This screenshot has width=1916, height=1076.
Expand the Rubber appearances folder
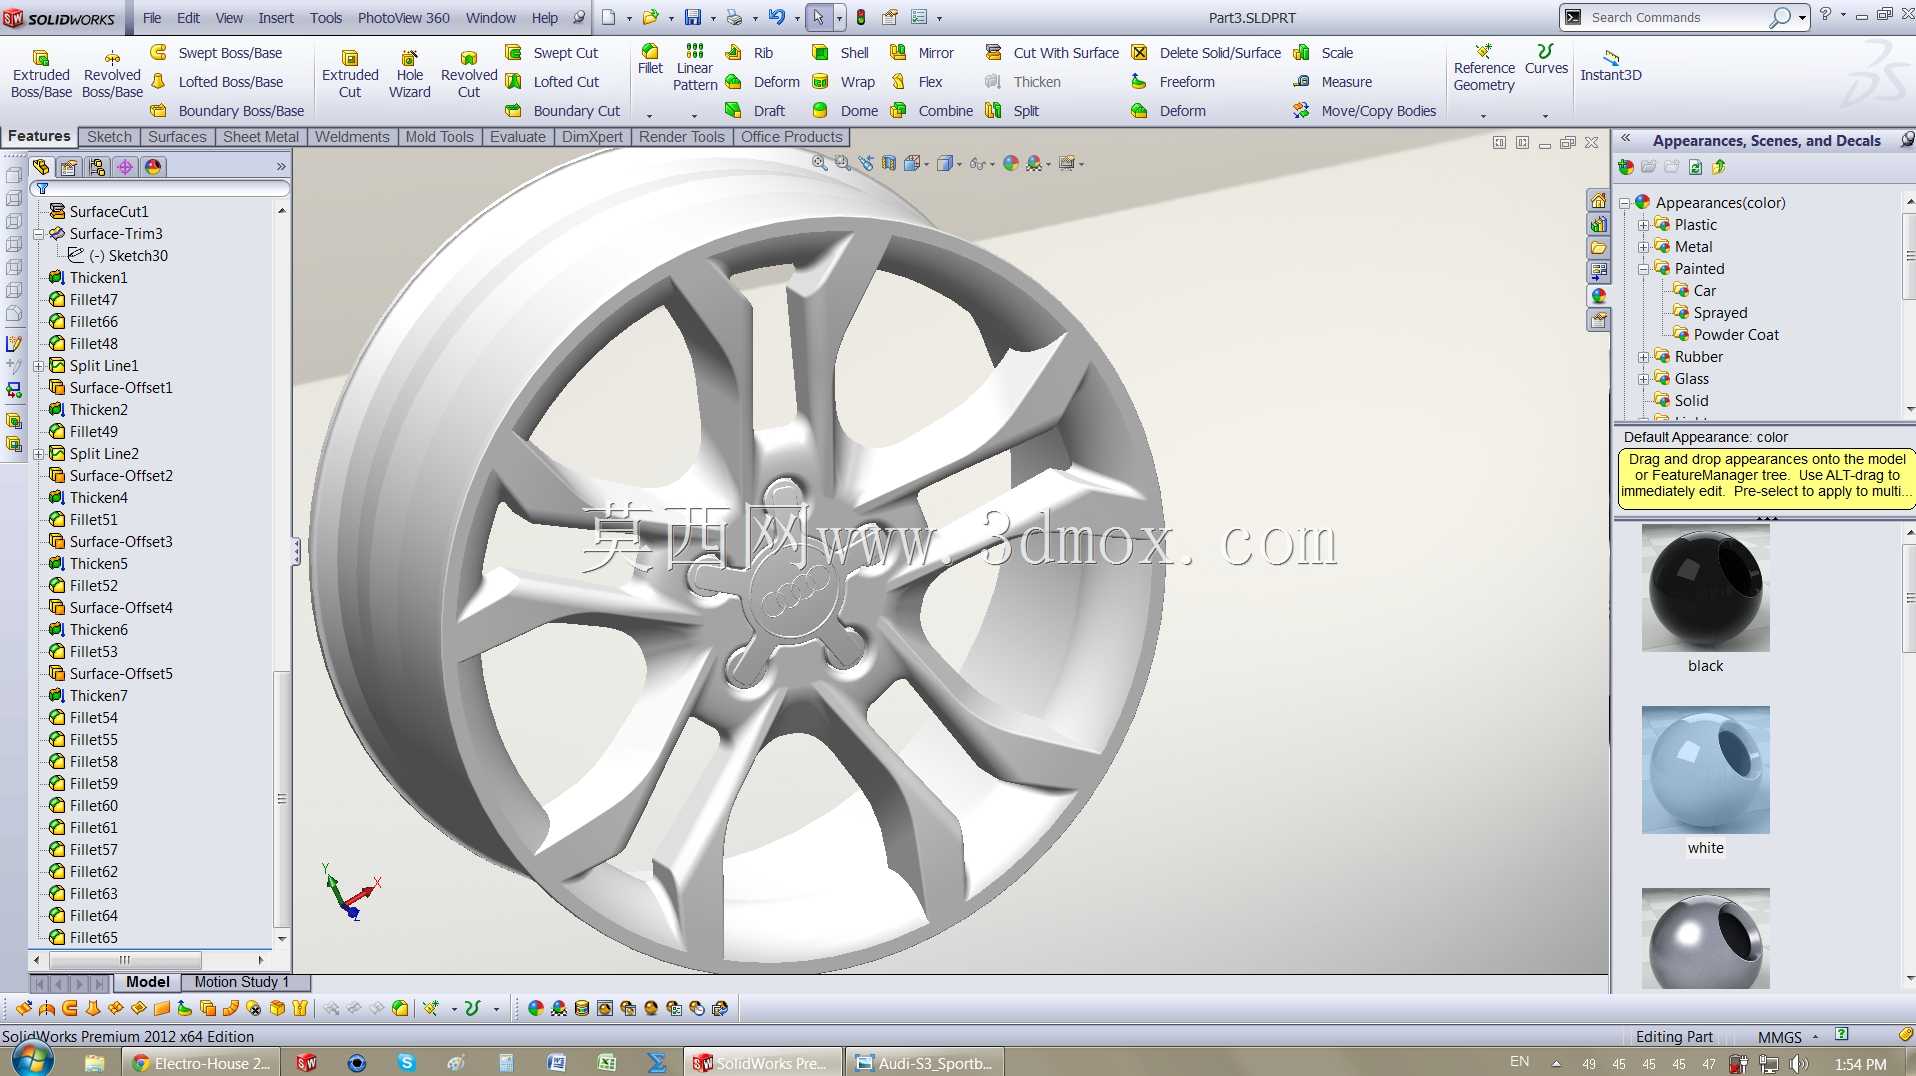(x=1643, y=357)
